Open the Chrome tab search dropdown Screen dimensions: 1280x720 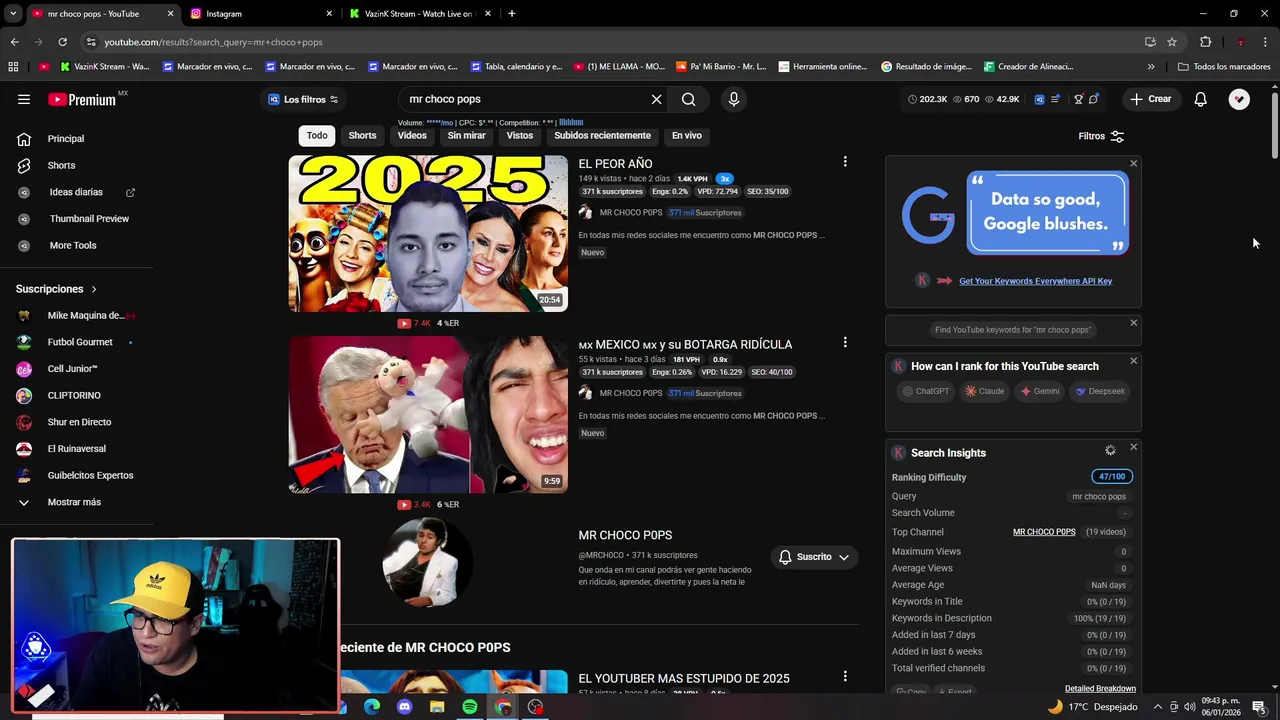(x=13, y=14)
